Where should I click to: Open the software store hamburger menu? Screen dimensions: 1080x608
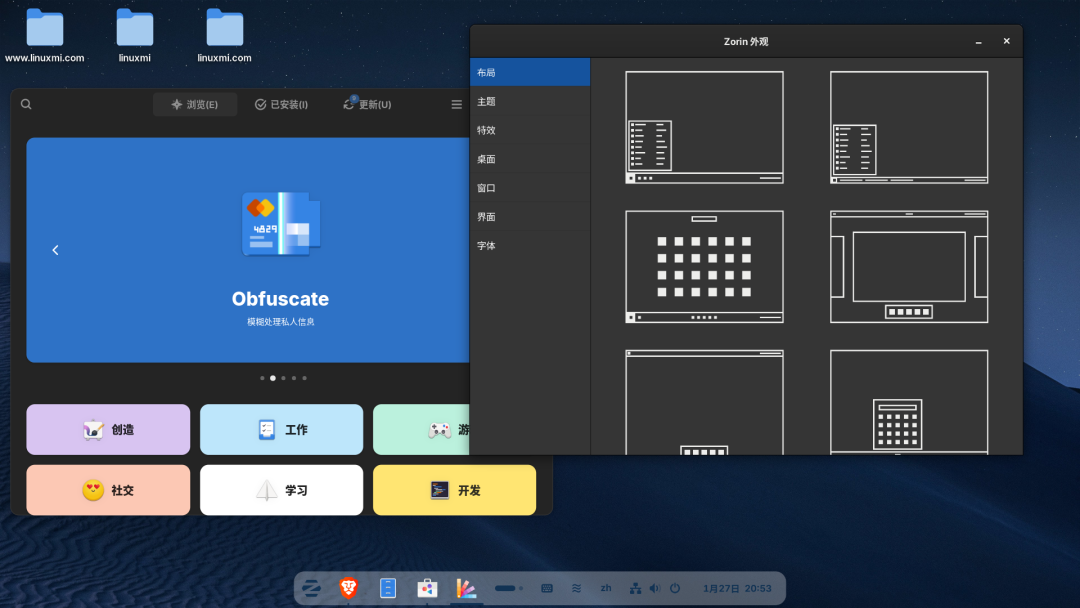456,103
